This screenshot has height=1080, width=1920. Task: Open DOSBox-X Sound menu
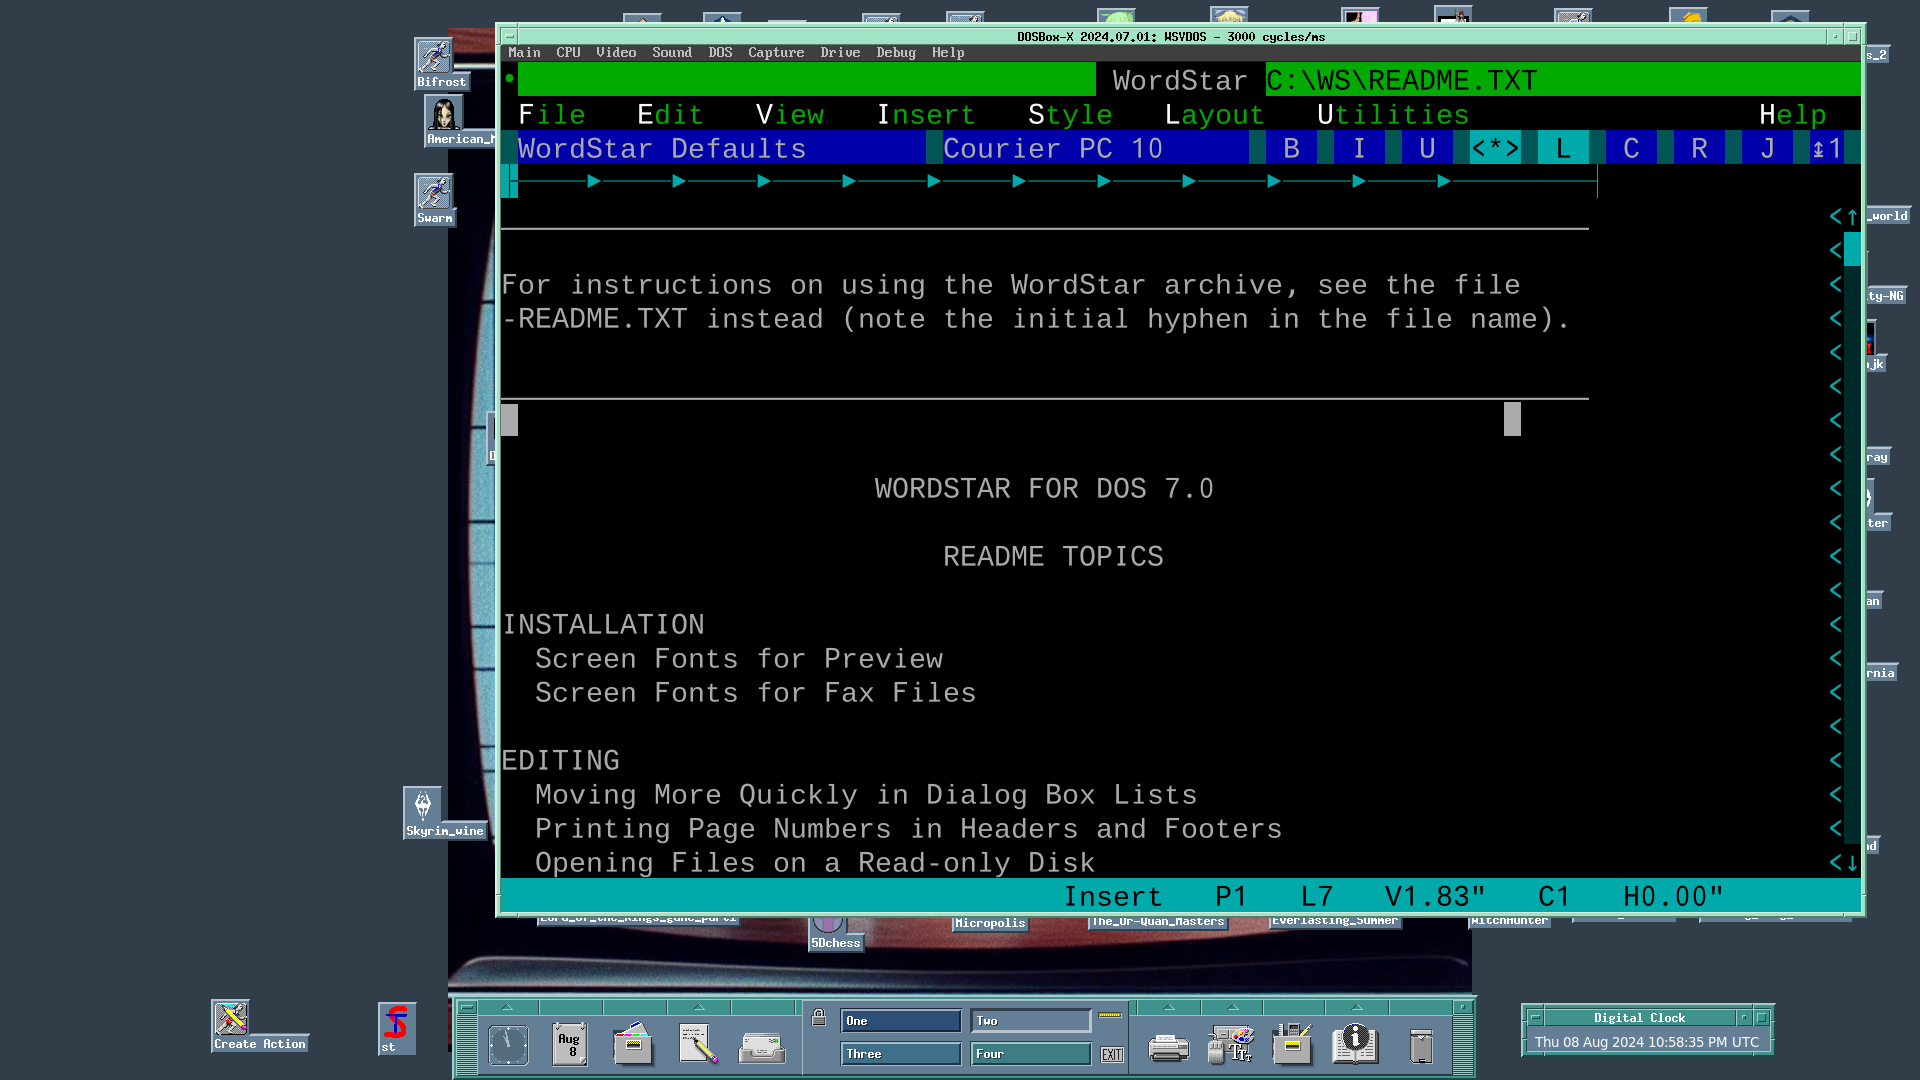coord(672,53)
